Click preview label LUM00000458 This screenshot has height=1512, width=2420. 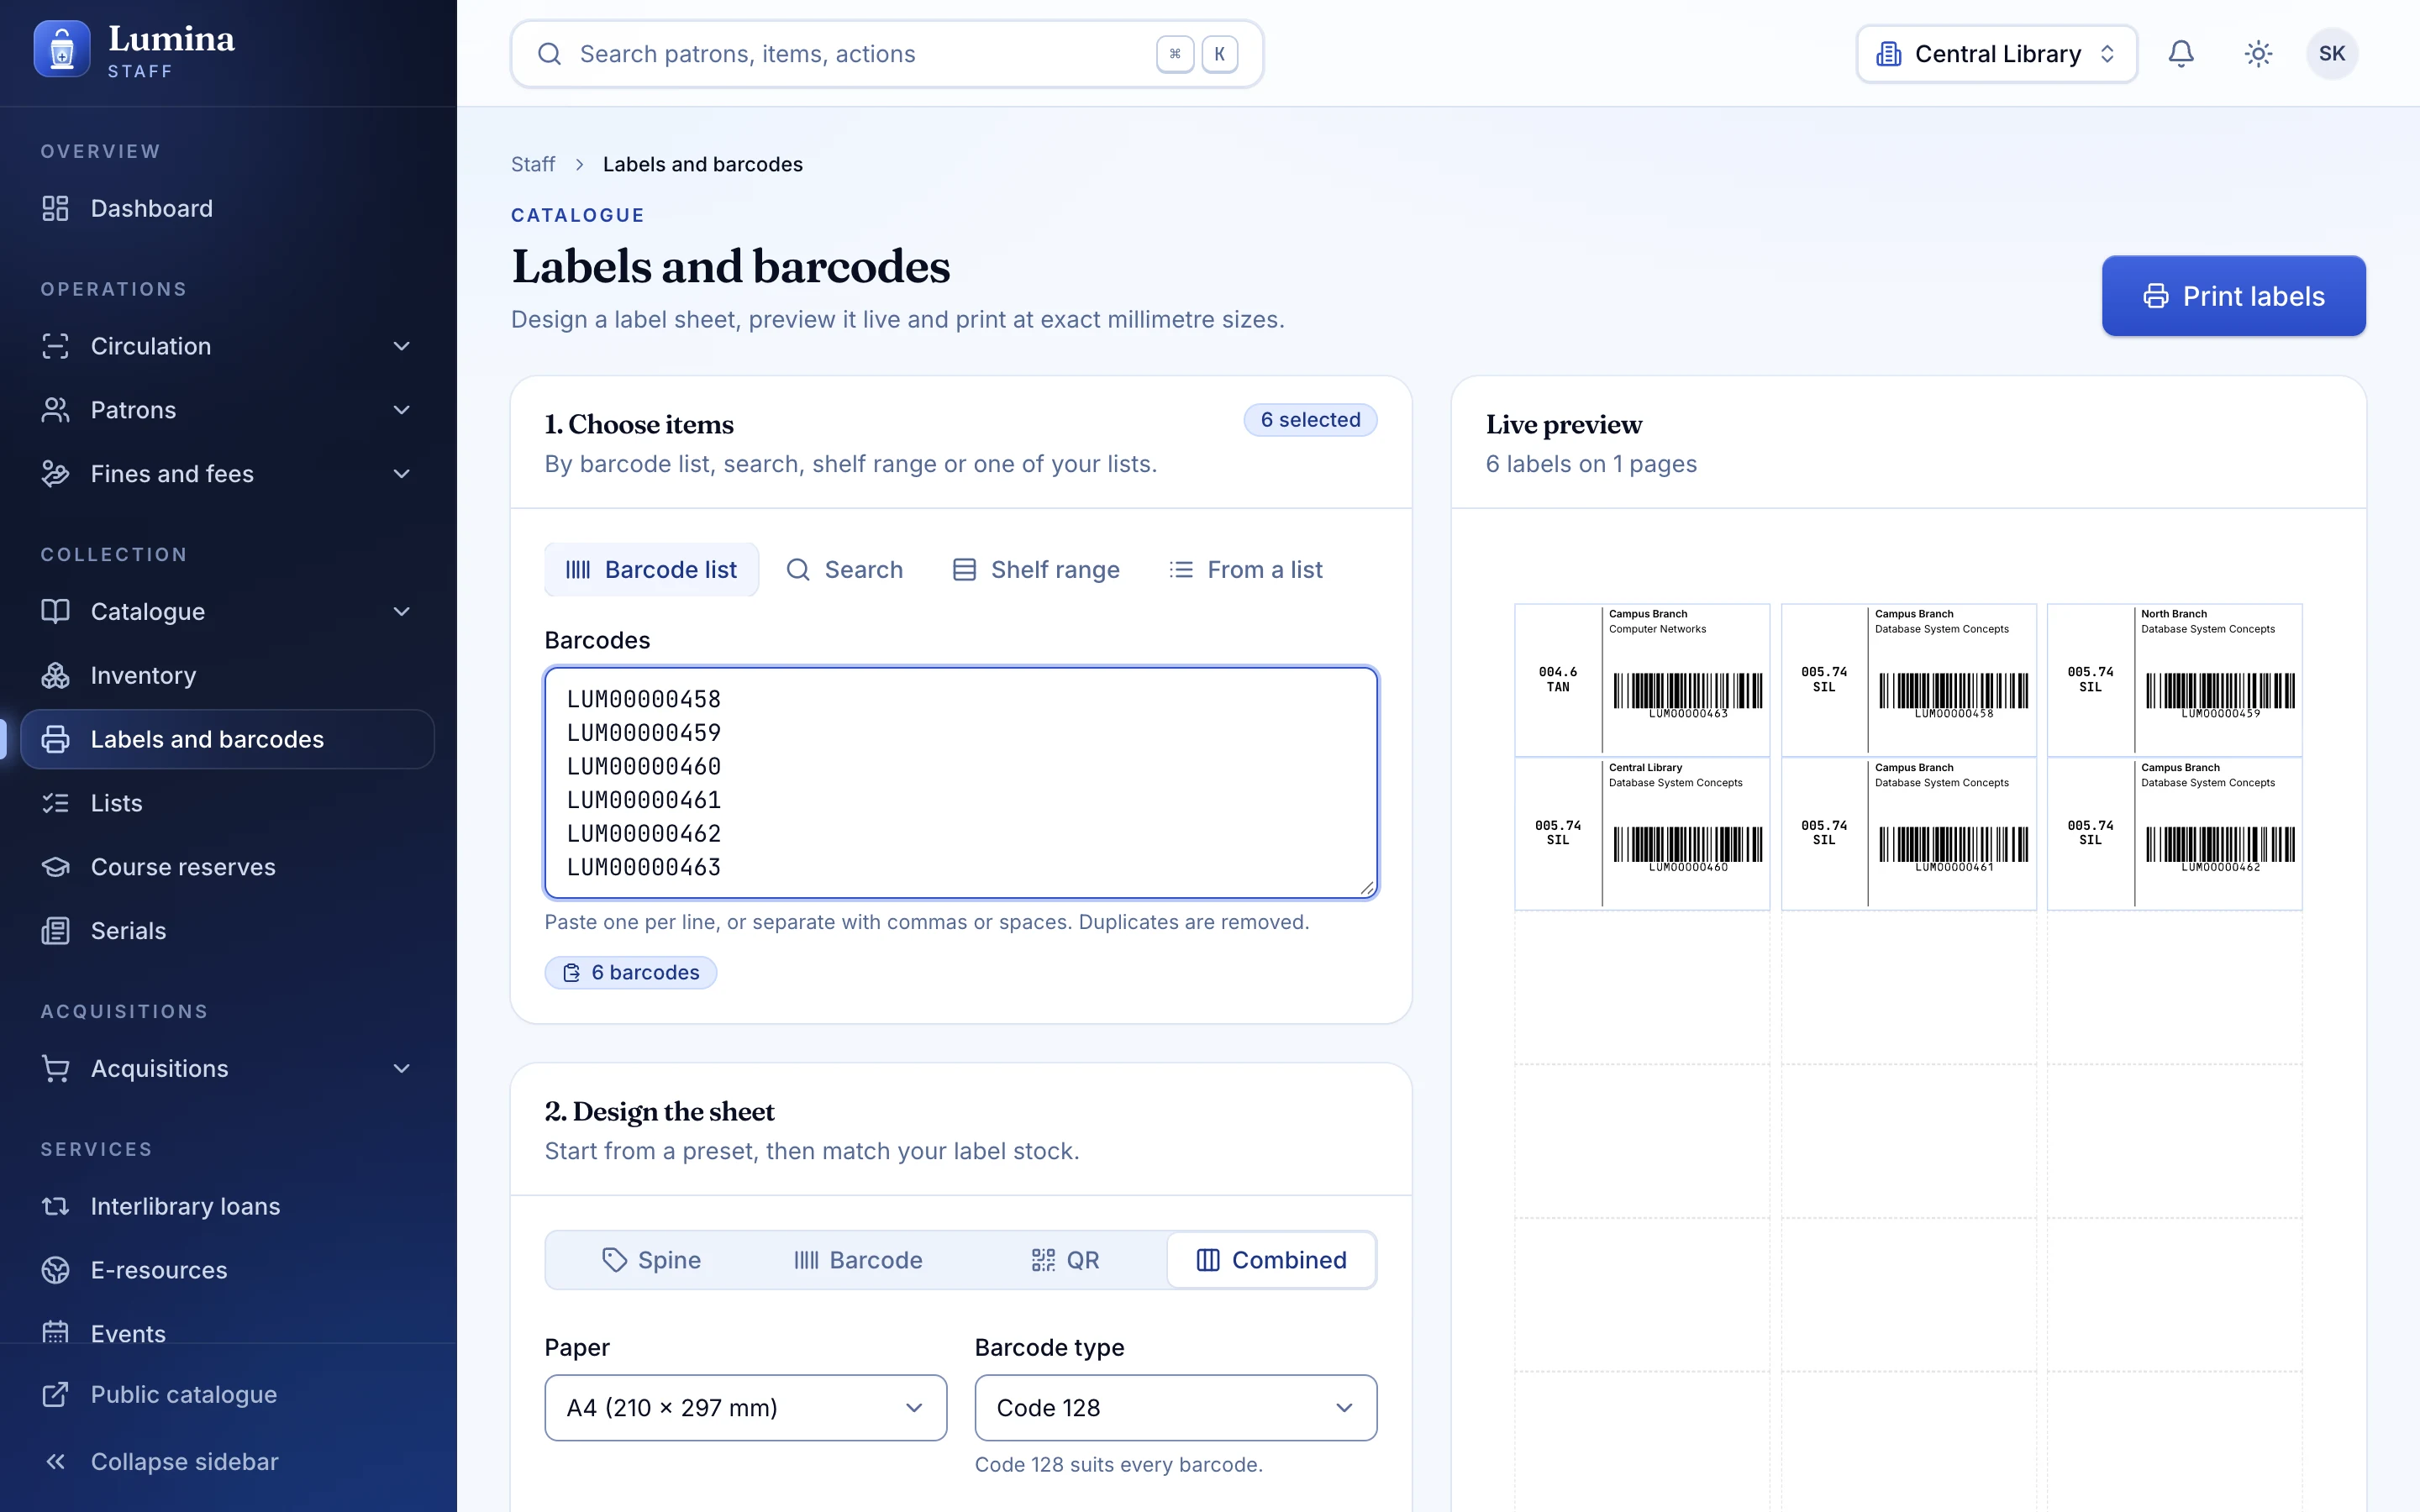point(1908,680)
